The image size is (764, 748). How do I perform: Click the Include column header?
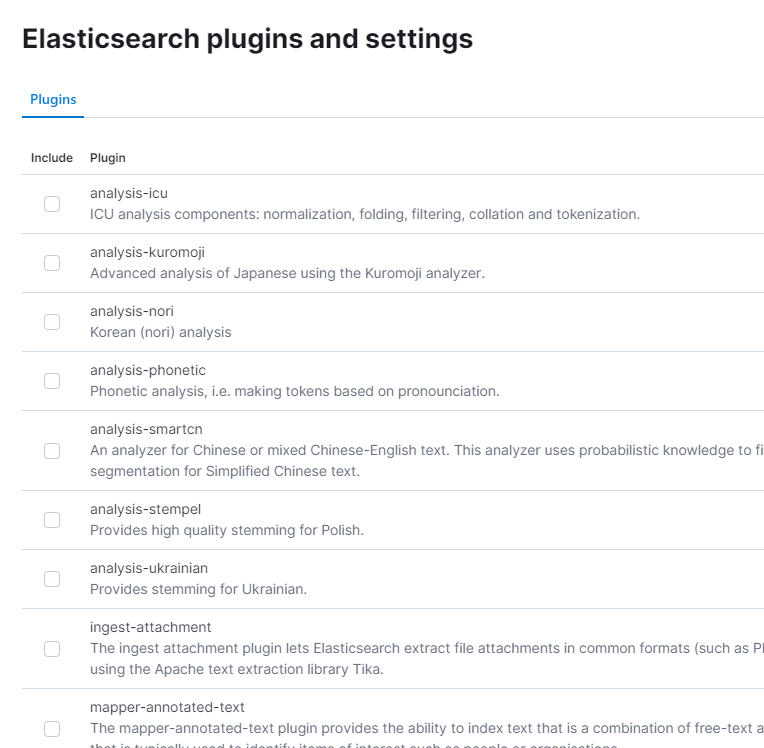(52, 158)
